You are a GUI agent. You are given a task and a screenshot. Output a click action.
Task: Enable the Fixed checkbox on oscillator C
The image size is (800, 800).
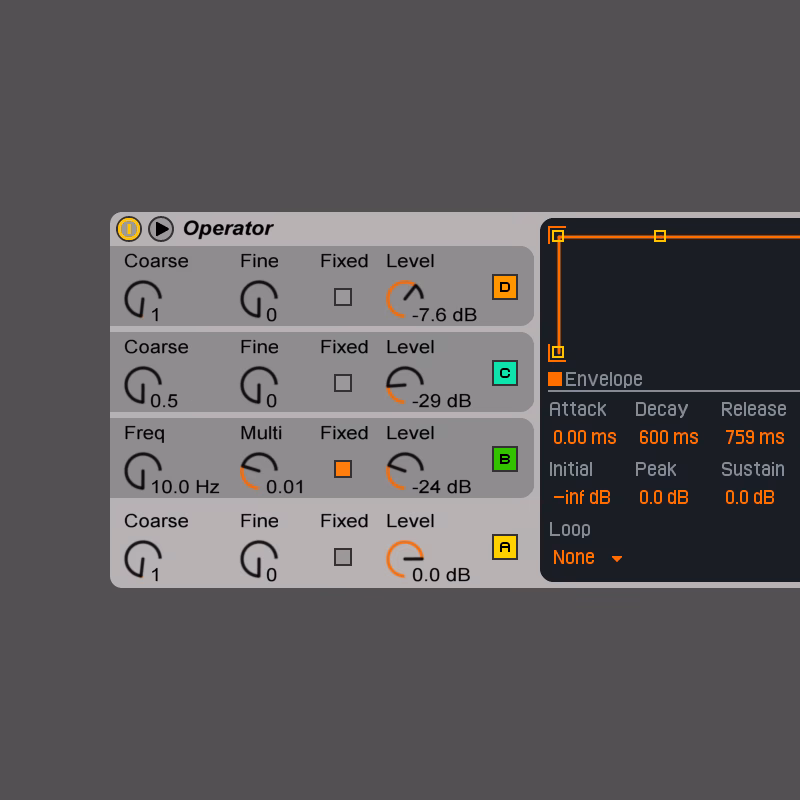tap(342, 383)
